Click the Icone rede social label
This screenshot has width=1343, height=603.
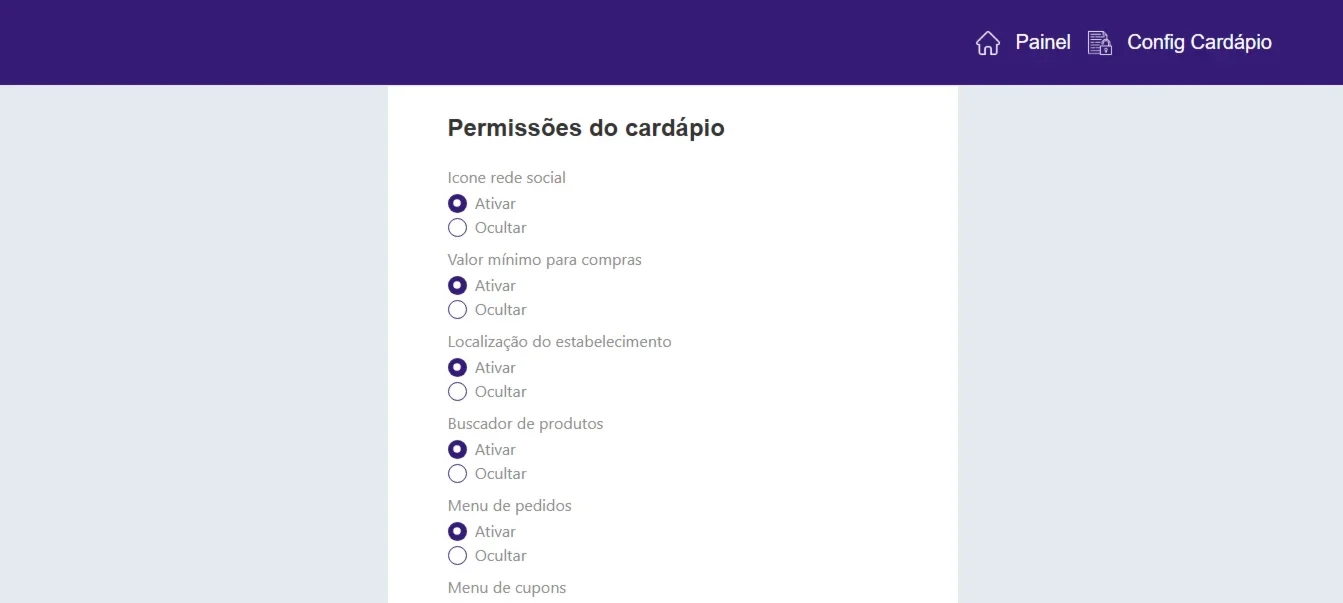pyautogui.click(x=507, y=178)
